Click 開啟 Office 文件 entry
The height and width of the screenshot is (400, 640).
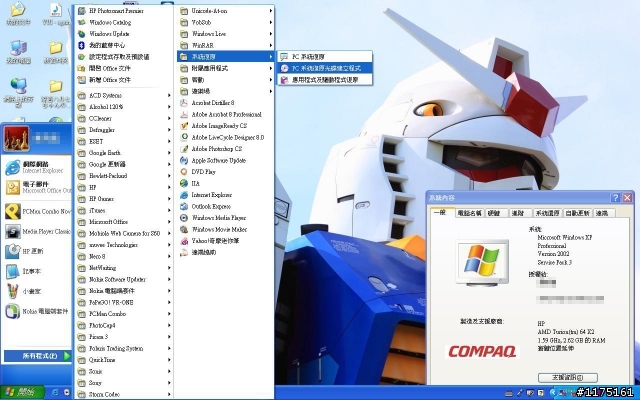point(124,68)
